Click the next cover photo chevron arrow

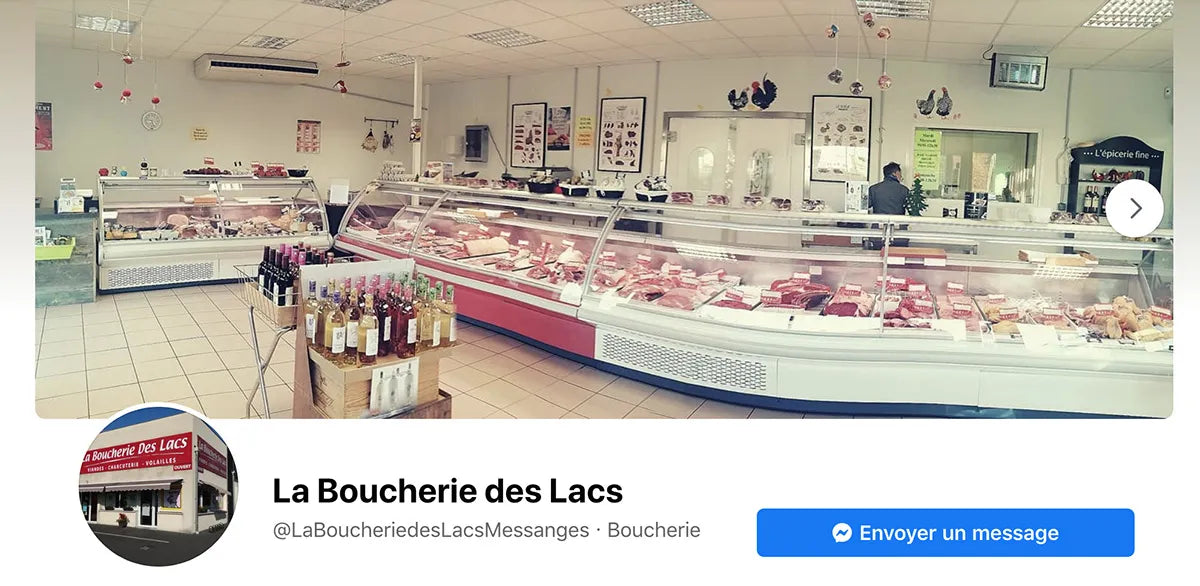pyautogui.click(x=1134, y=208)
